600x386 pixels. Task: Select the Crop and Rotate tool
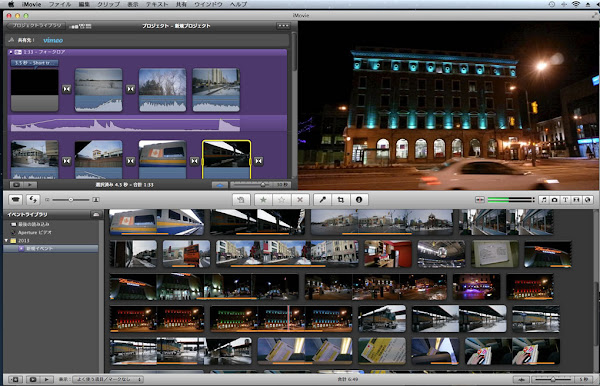[x=341, y=200]
